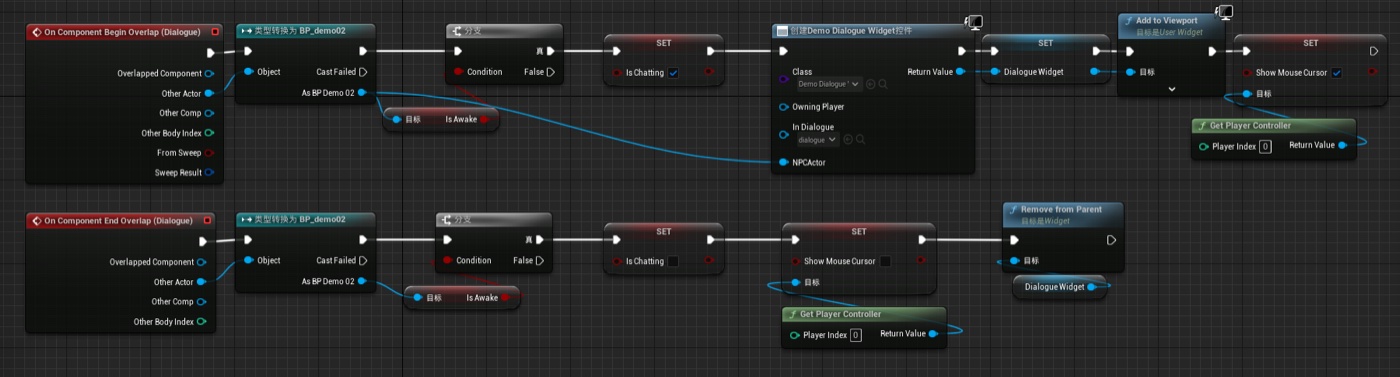Click Remove from Parent execution output pin
This screenshot has height=377, width=1400.
coord(1111,240)
